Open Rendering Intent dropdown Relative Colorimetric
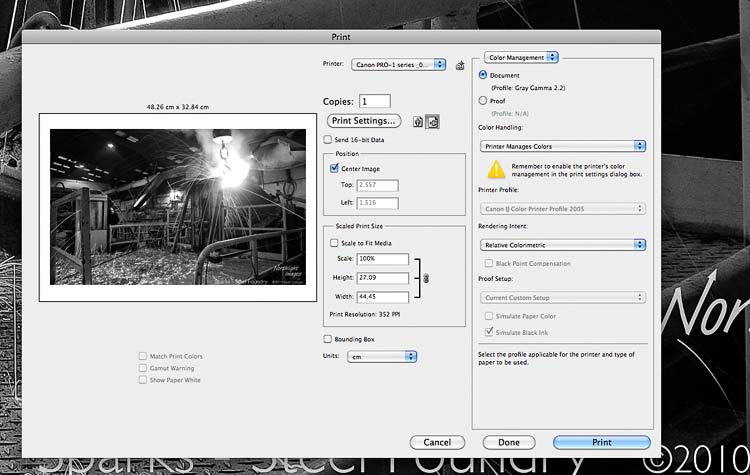Image resolution: width=750 pixels, height=475 pixels. point(562,245)
